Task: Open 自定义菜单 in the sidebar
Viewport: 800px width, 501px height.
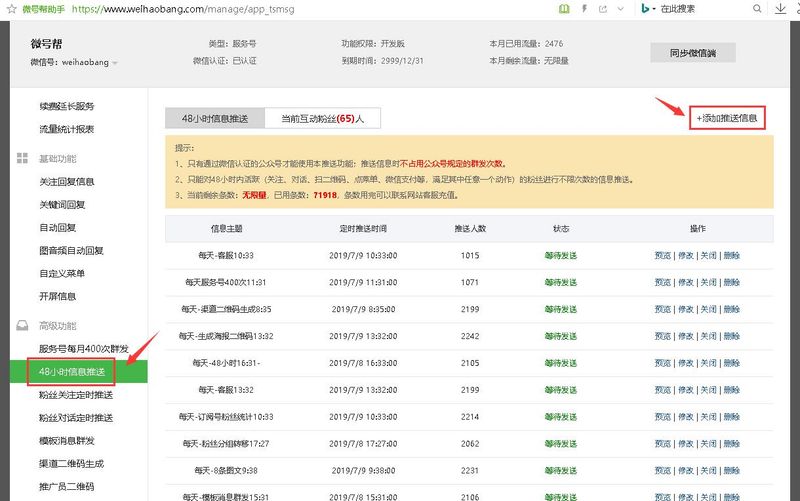Action: pos(62,273)
